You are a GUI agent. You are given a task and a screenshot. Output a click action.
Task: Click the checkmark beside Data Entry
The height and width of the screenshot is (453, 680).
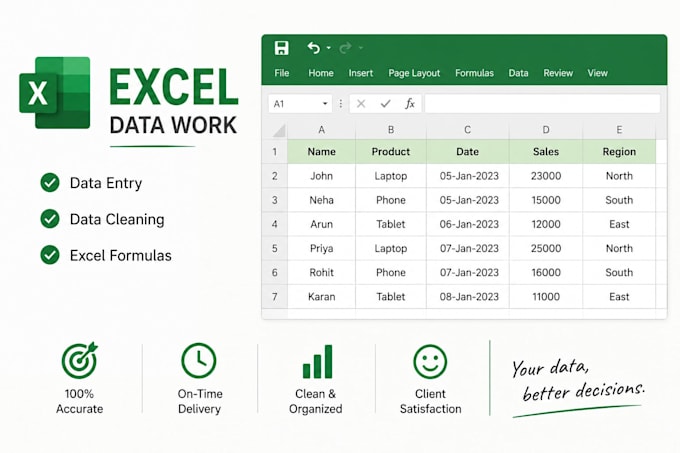50,183
